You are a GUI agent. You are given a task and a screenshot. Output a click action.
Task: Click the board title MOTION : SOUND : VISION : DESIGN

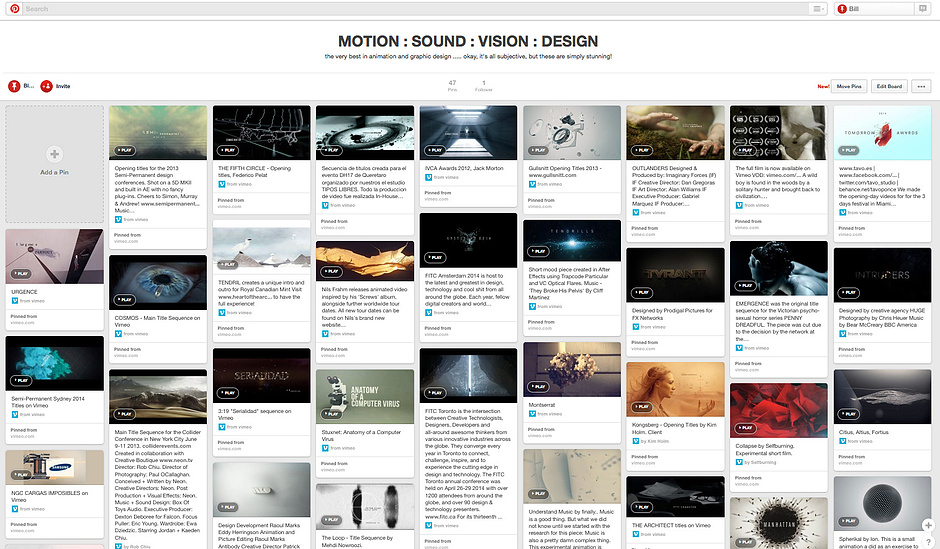pyautogui.click(x=468, y=41)
